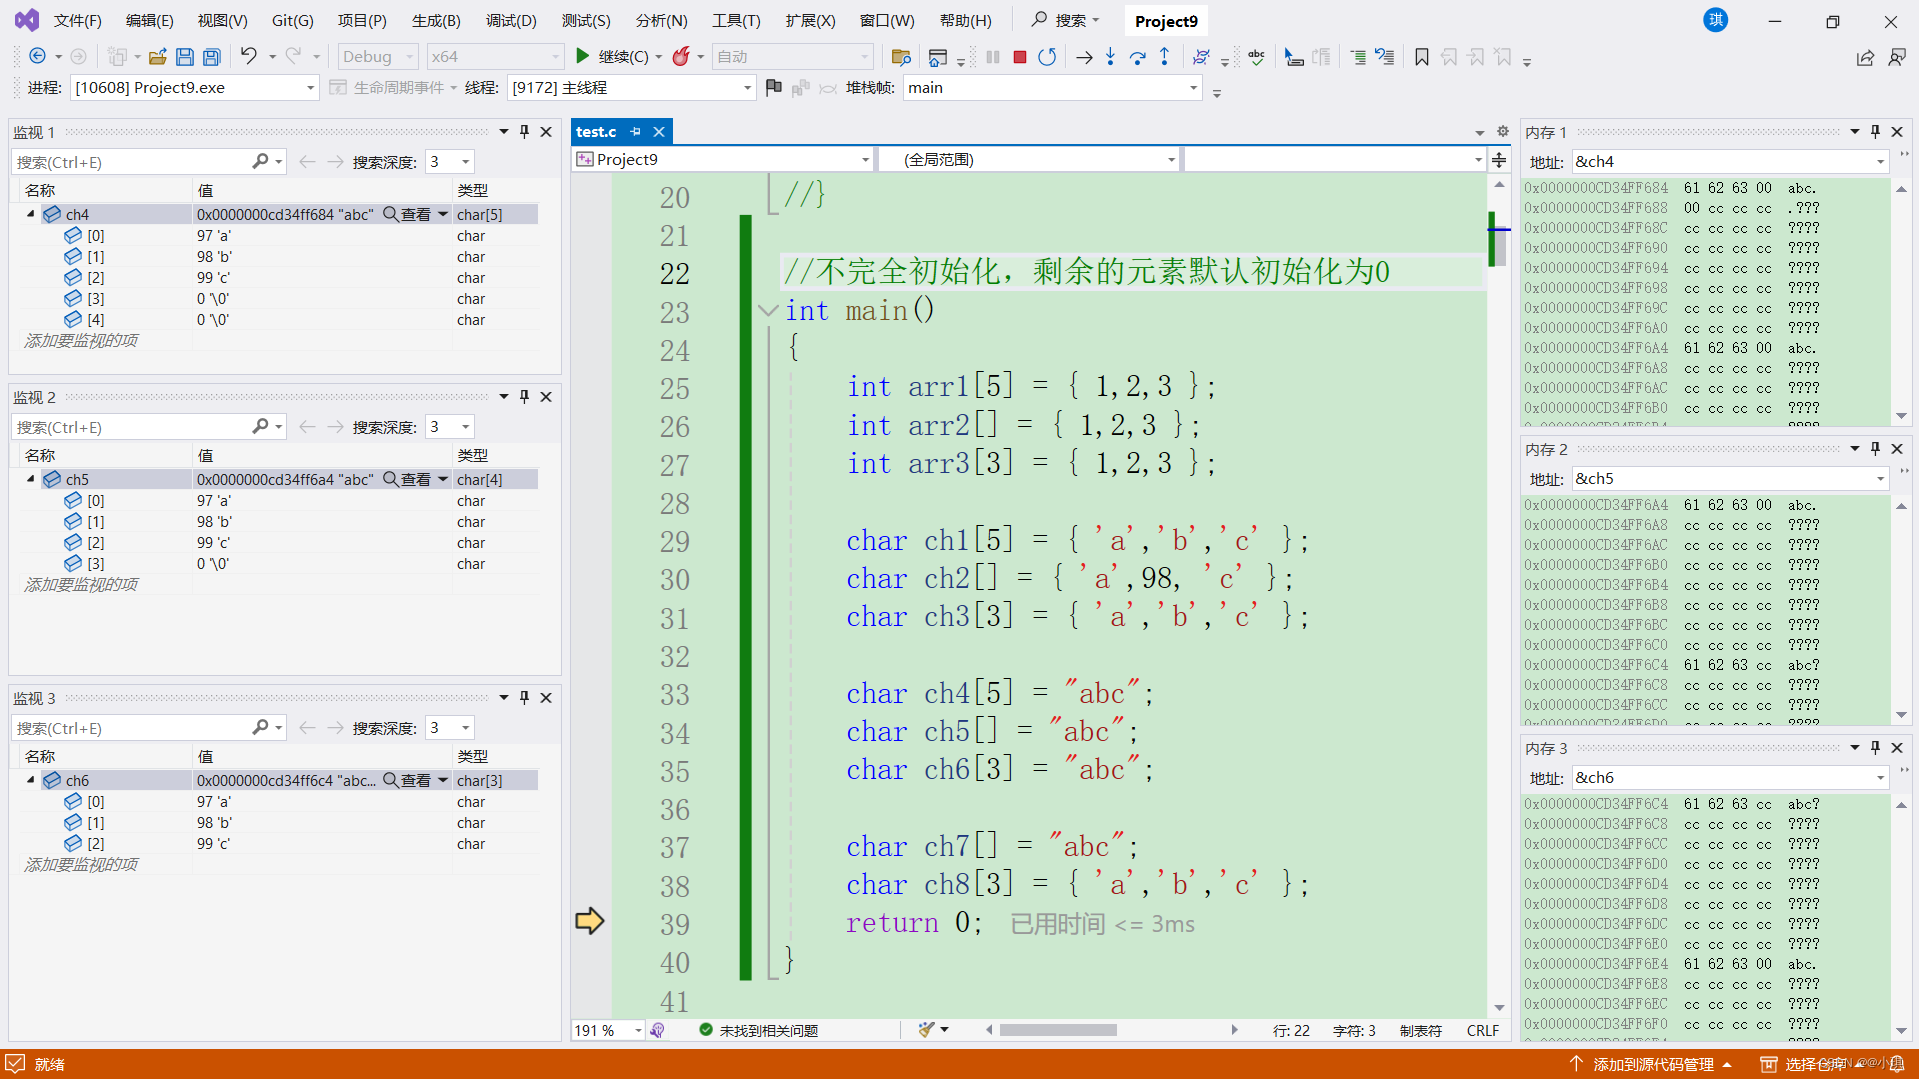Click the navigate backward arrow icon
Screen dimensions: 1919x1079
point(37,57)
